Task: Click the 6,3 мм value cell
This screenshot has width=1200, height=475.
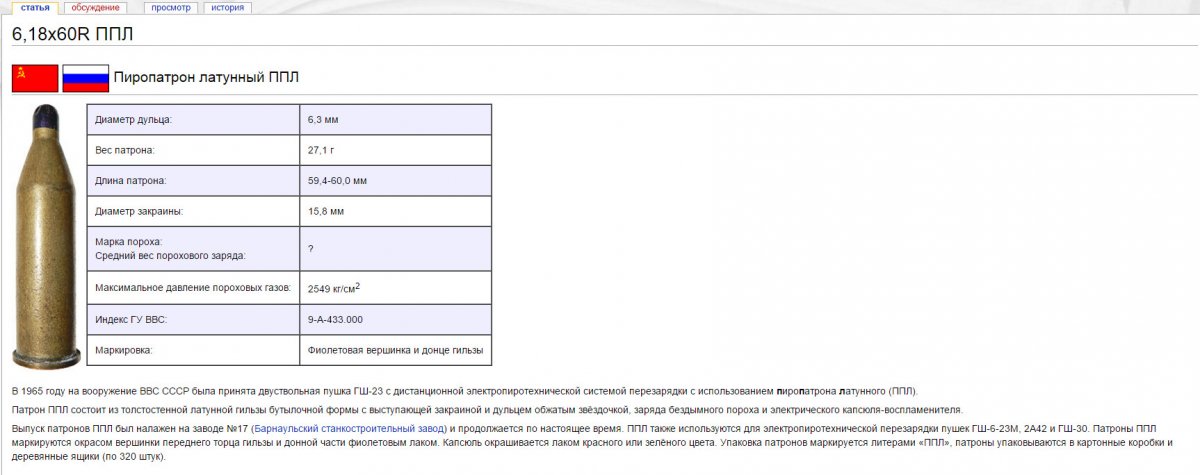Action: point(324,120)
